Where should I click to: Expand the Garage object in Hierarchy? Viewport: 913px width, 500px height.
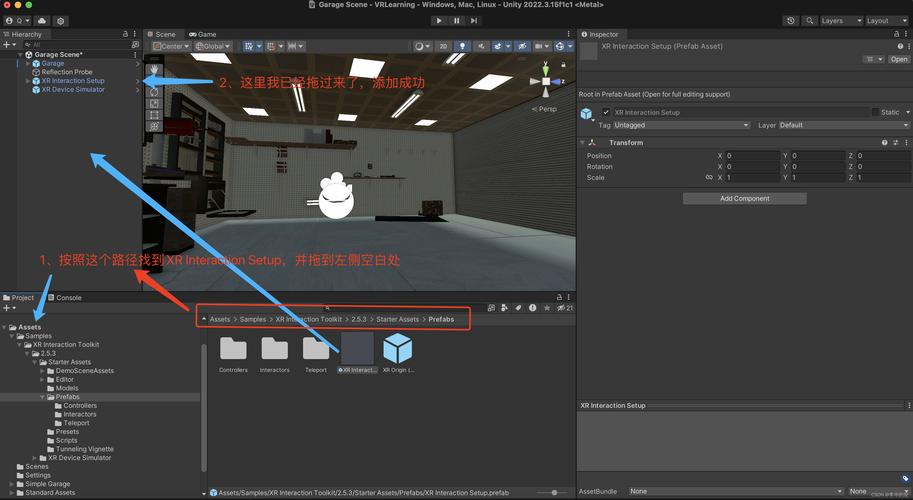pos(28,63)
